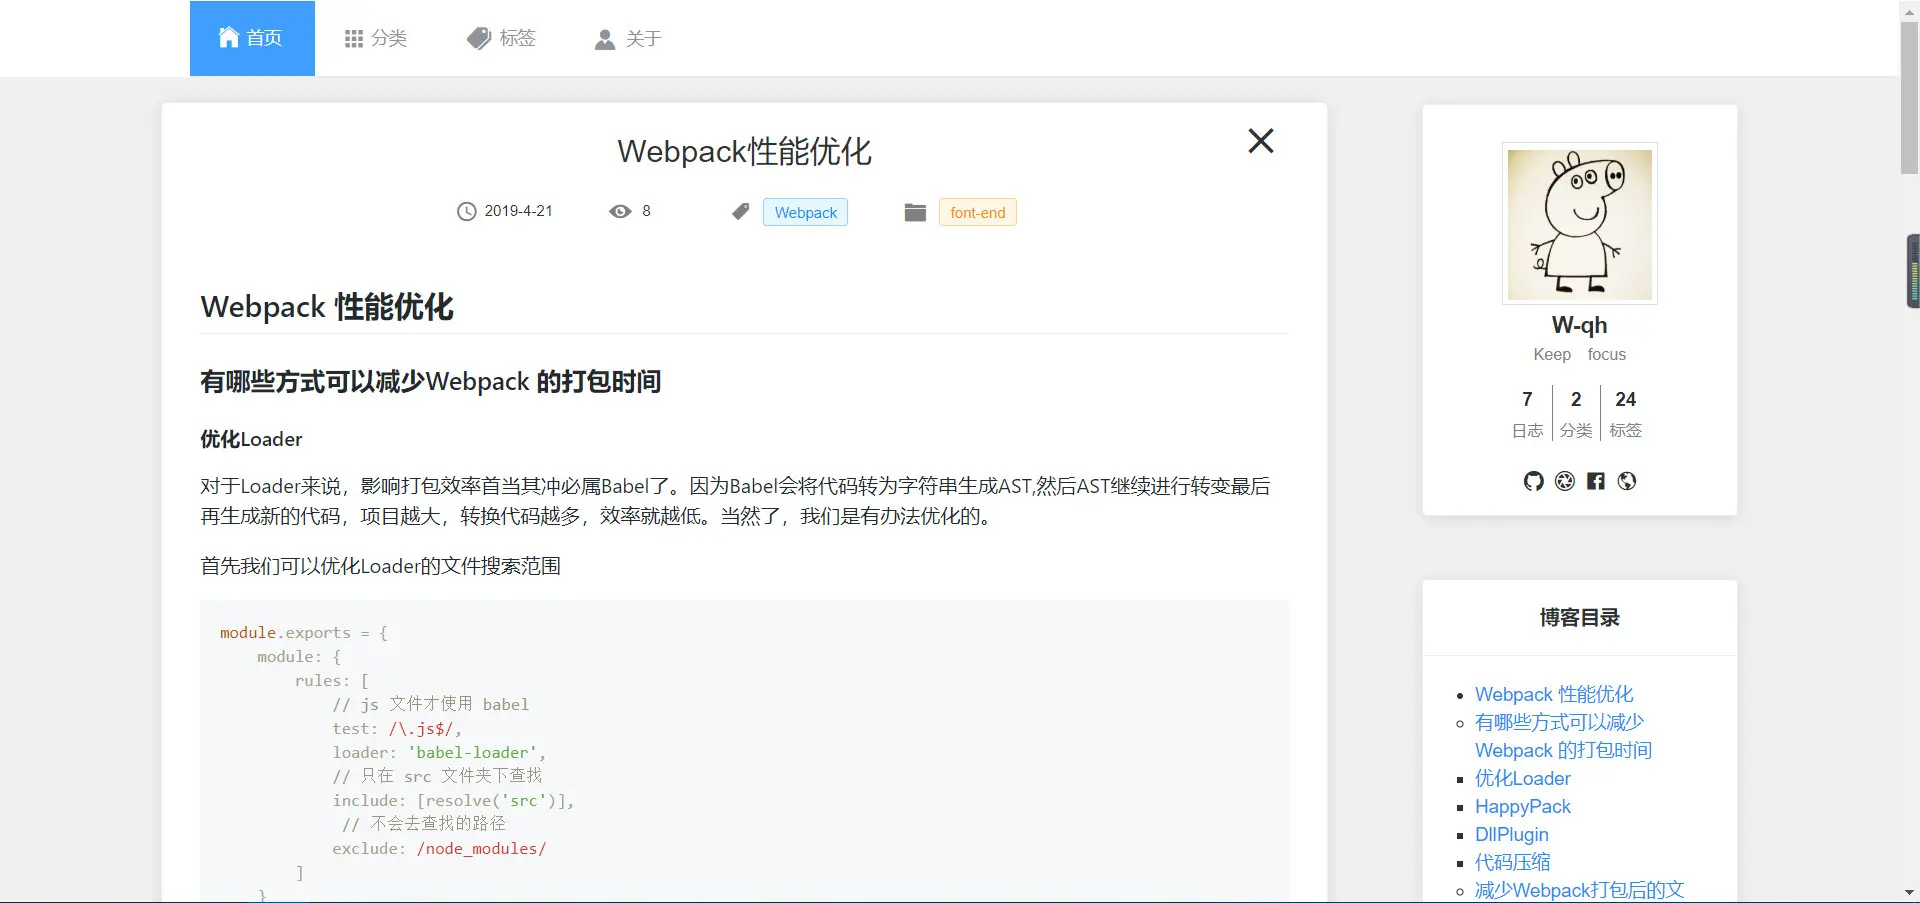This screenshot has width=1920, height=903.
Task: Close the article with the X icon
Action: click(1261, 141)
